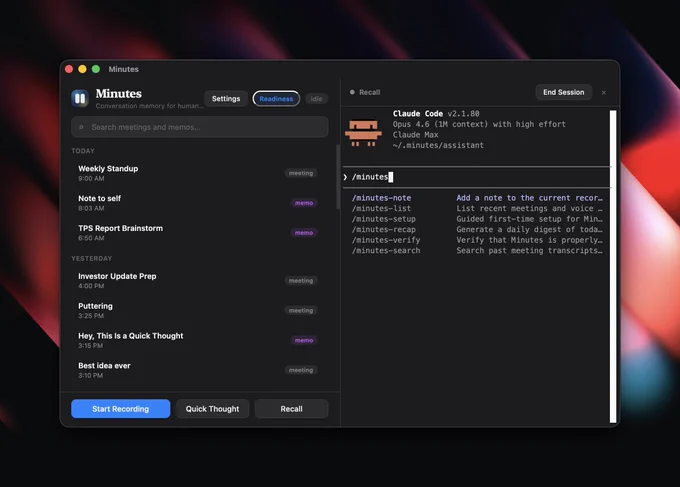
Task: Select the /minutes-search command suggestion
Action: click(477, 251)
